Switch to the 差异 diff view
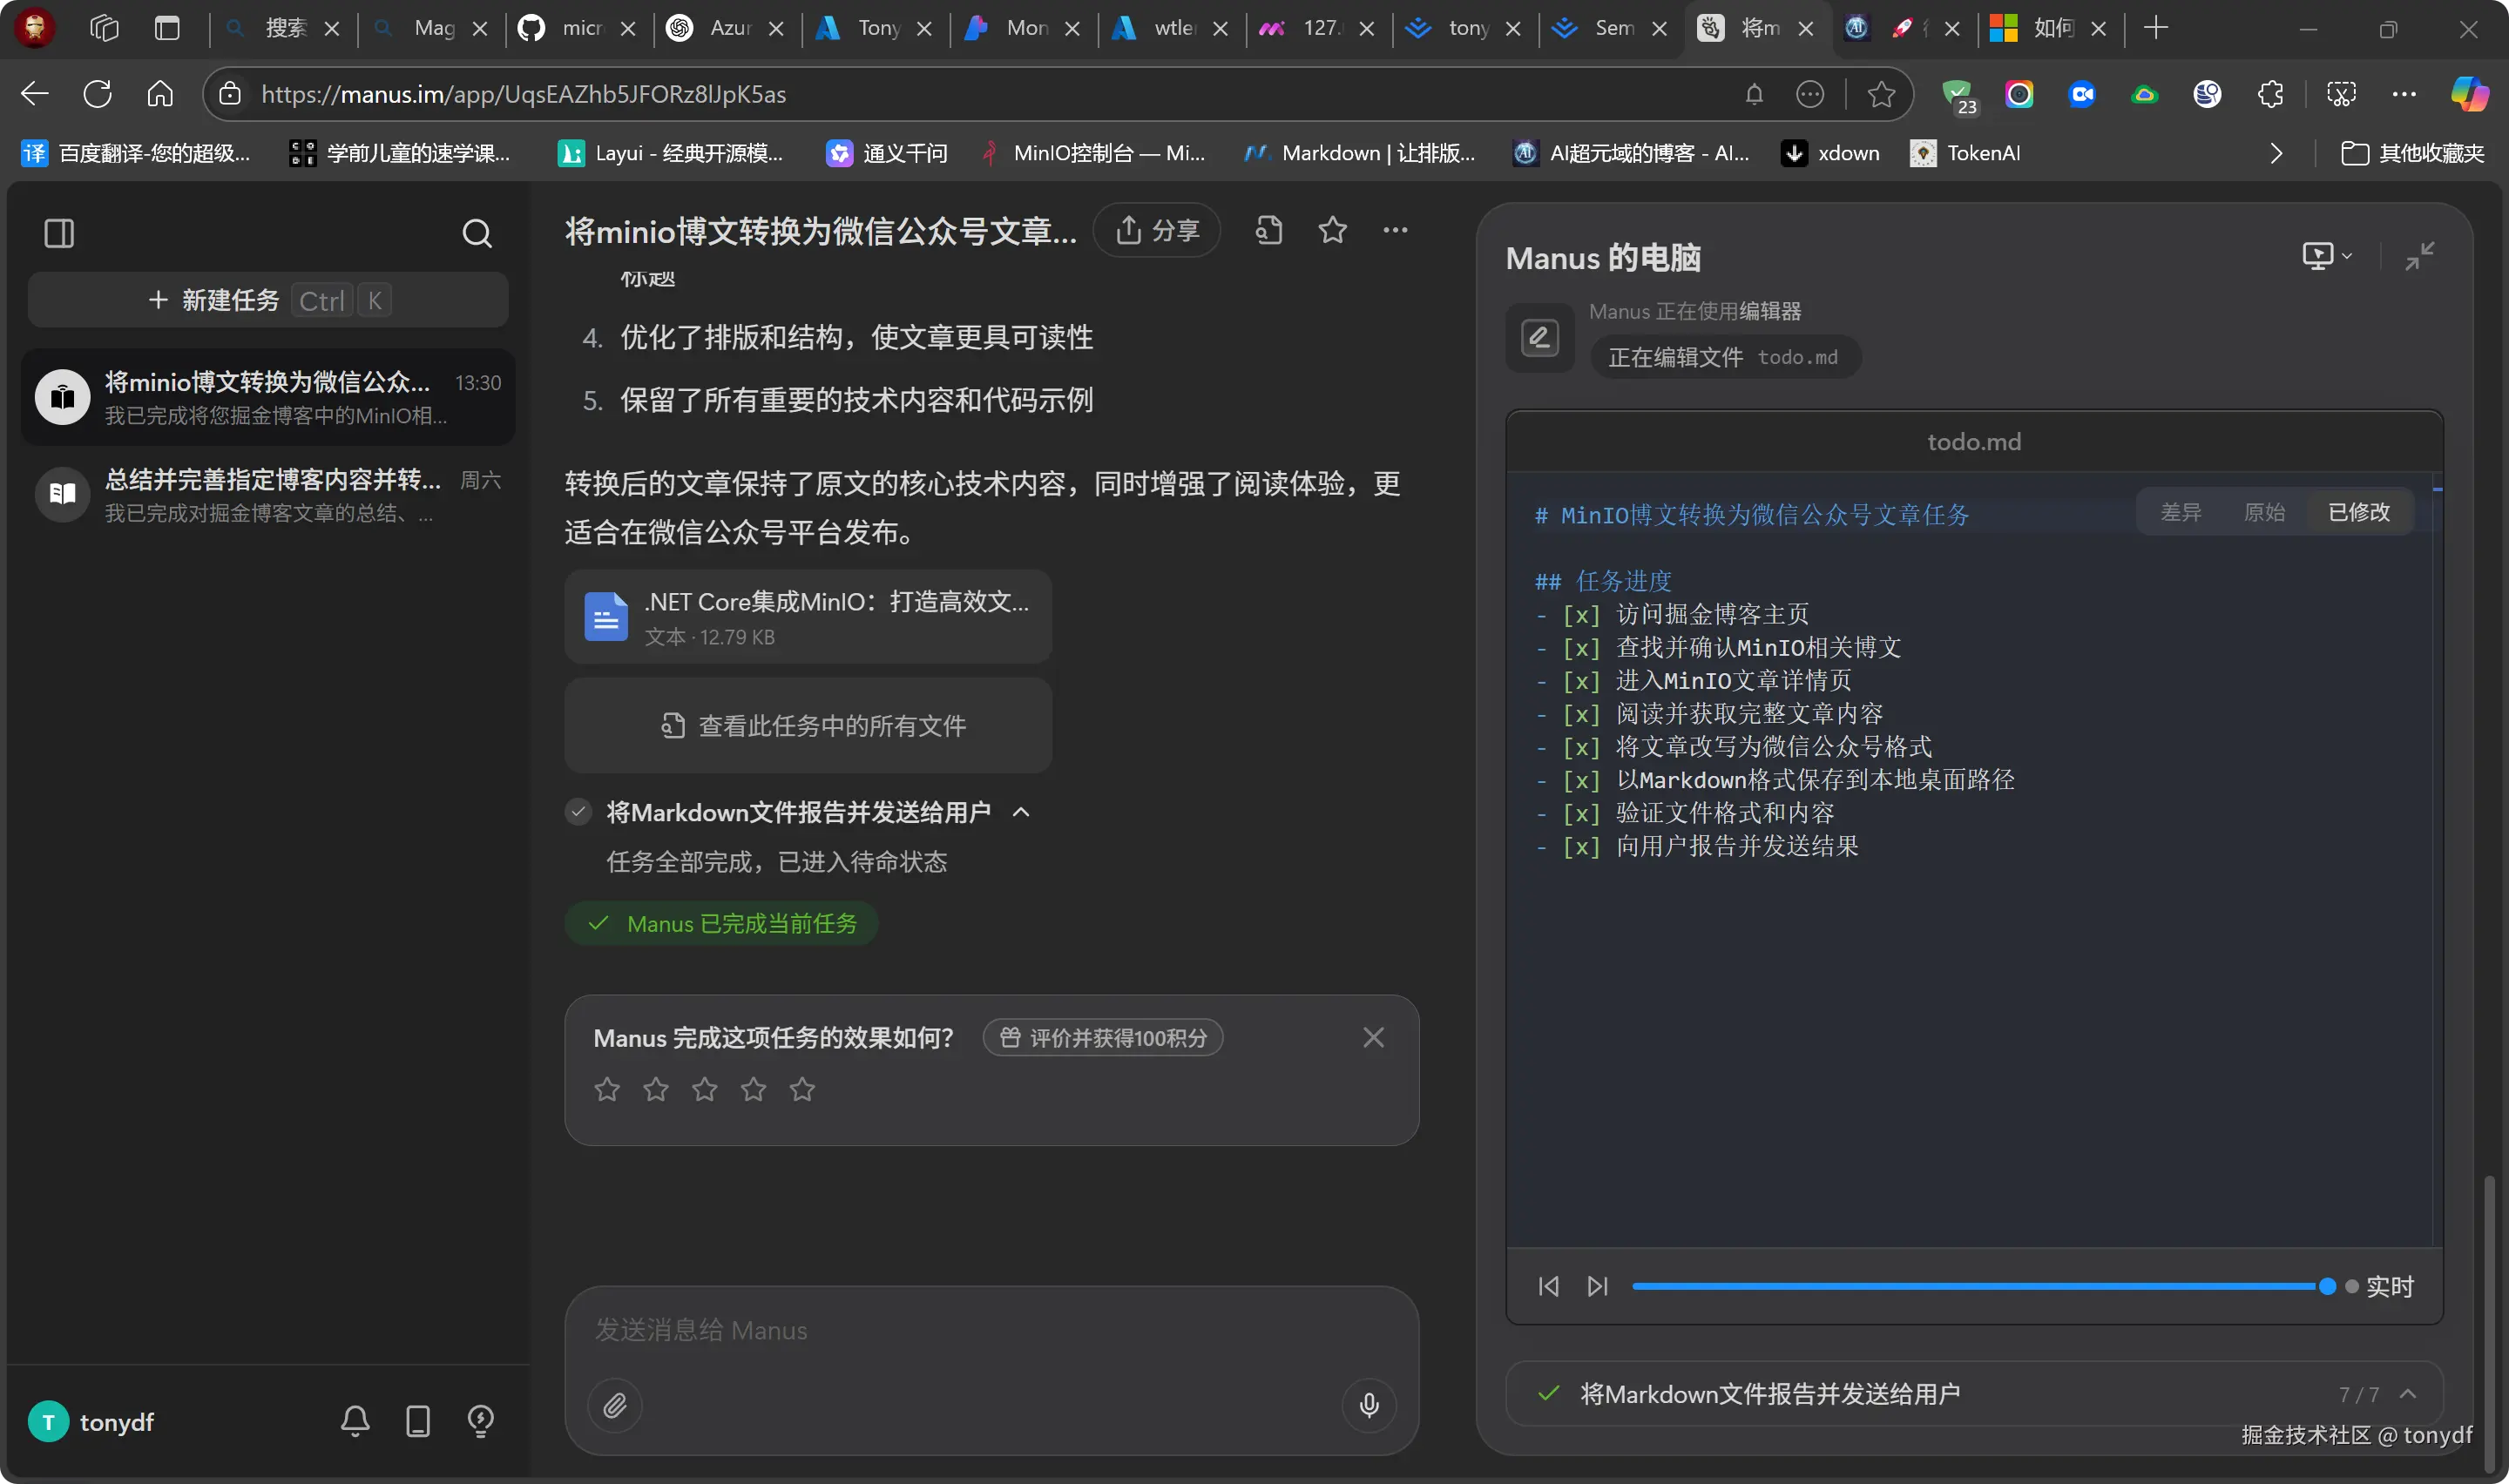The image size is (2509, 1484). point(2180,512)
